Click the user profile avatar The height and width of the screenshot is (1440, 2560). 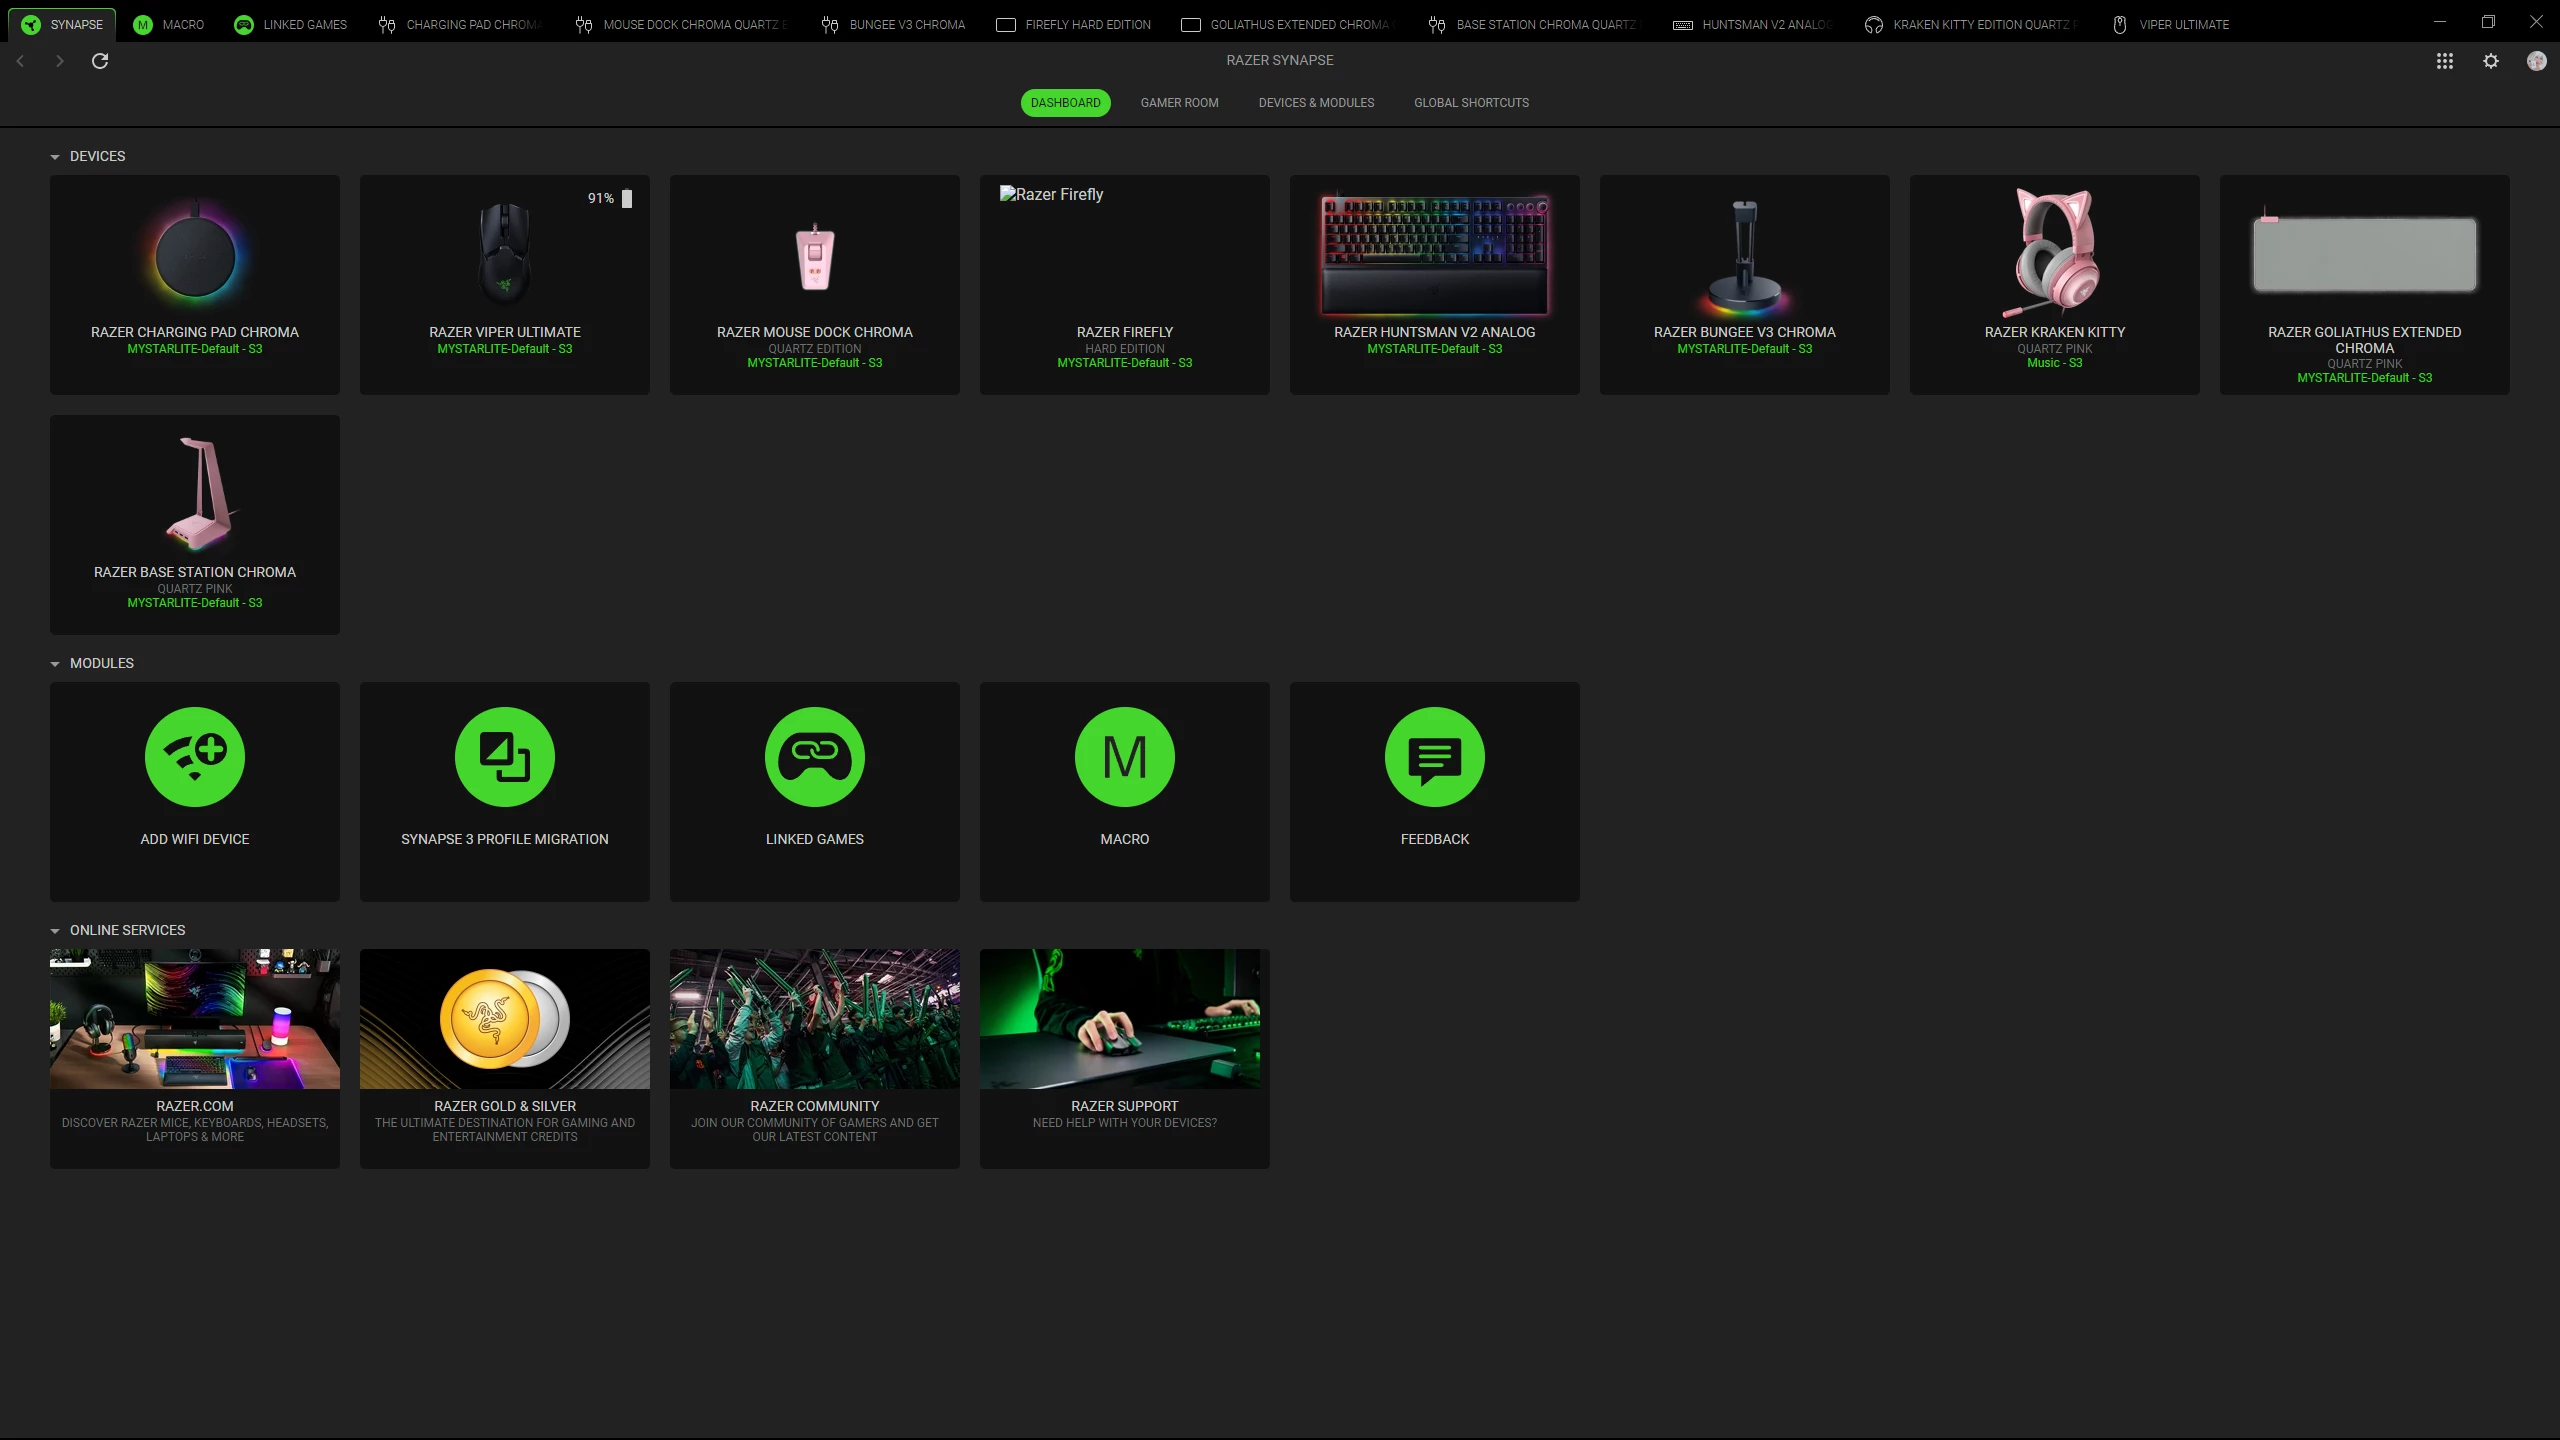pos(2537,61)
